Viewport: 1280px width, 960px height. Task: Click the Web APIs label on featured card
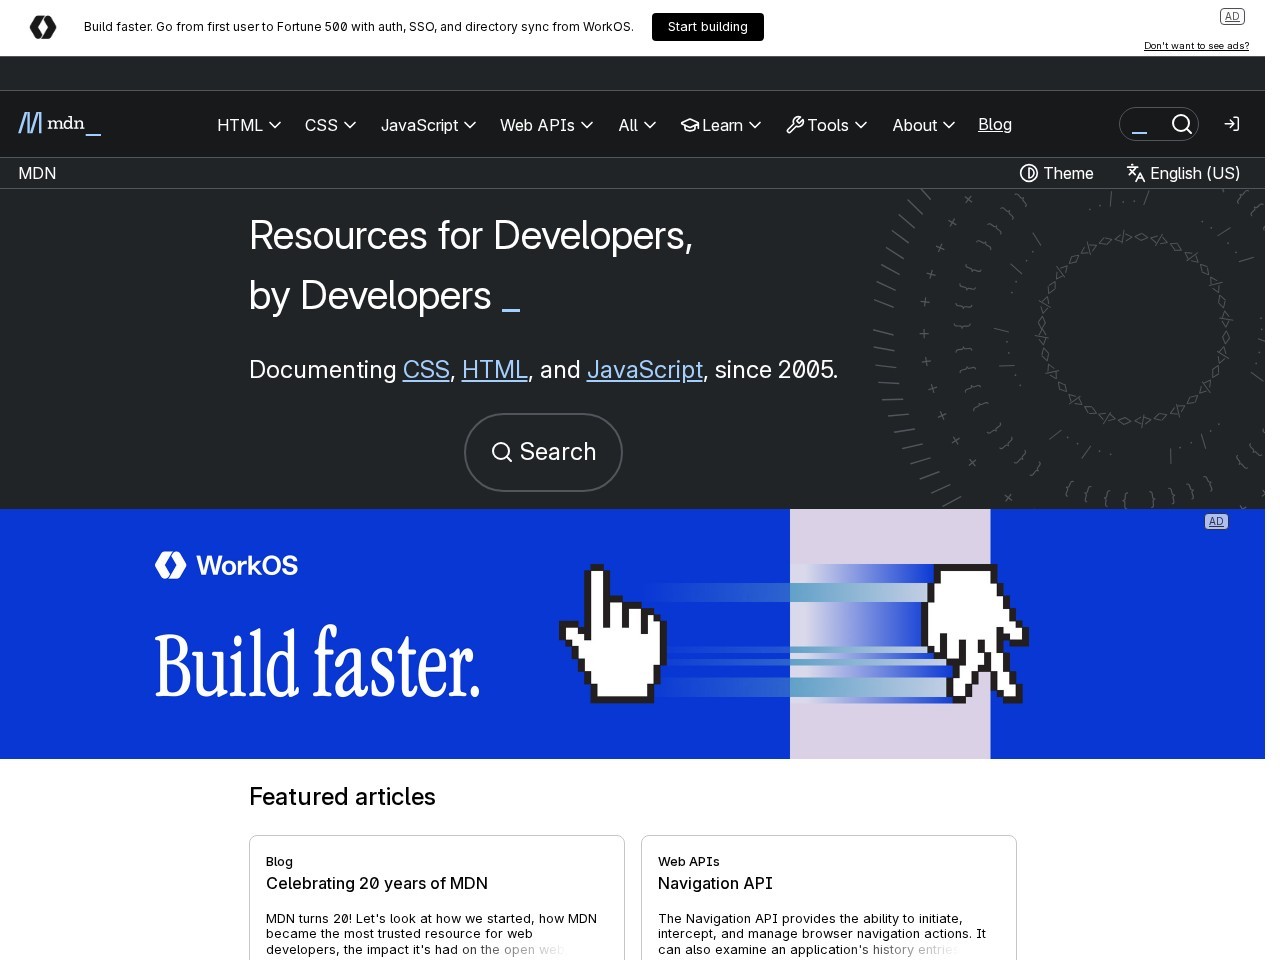[689, 861]
